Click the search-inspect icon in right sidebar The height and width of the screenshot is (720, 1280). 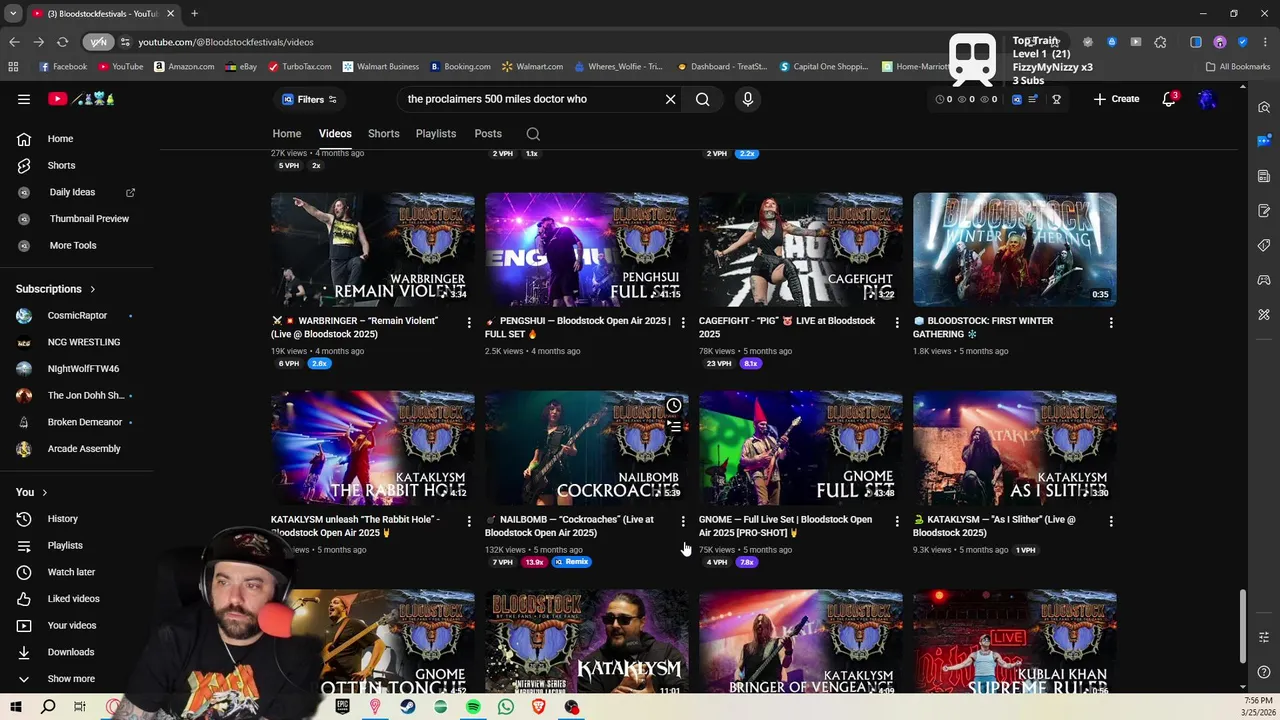tap(1264, 107)
